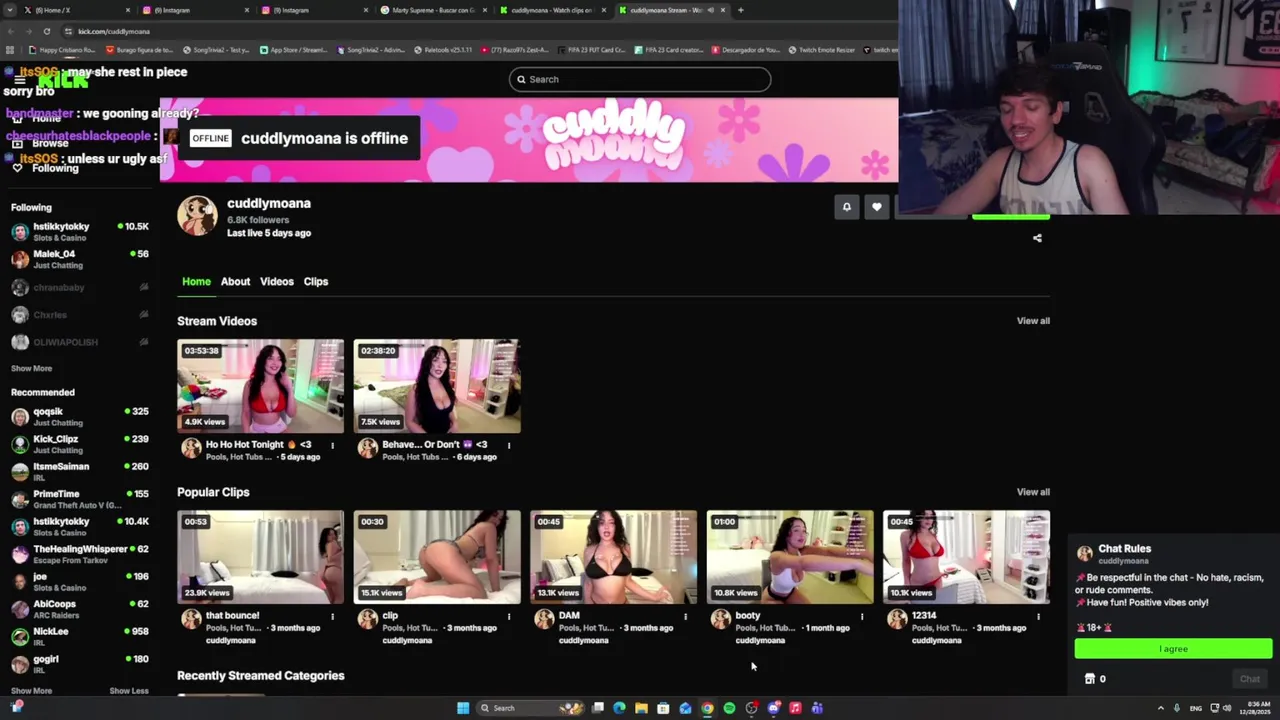Click the Chrome address bar

(x=480, y=31)
